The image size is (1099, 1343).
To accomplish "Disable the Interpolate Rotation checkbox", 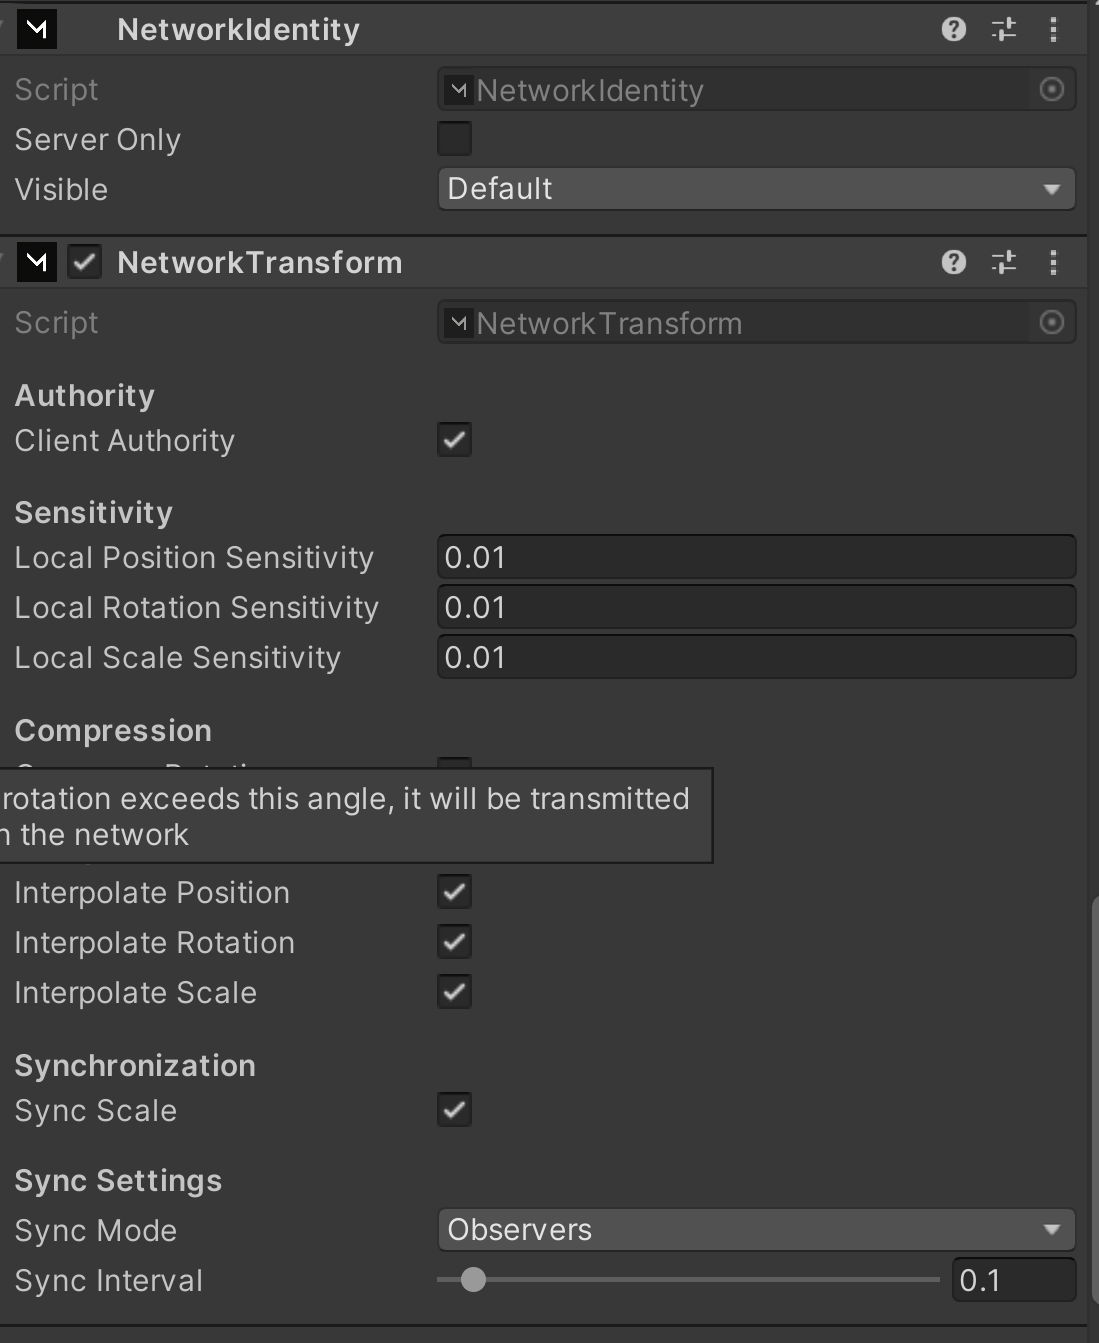I will tap(454, 942).
